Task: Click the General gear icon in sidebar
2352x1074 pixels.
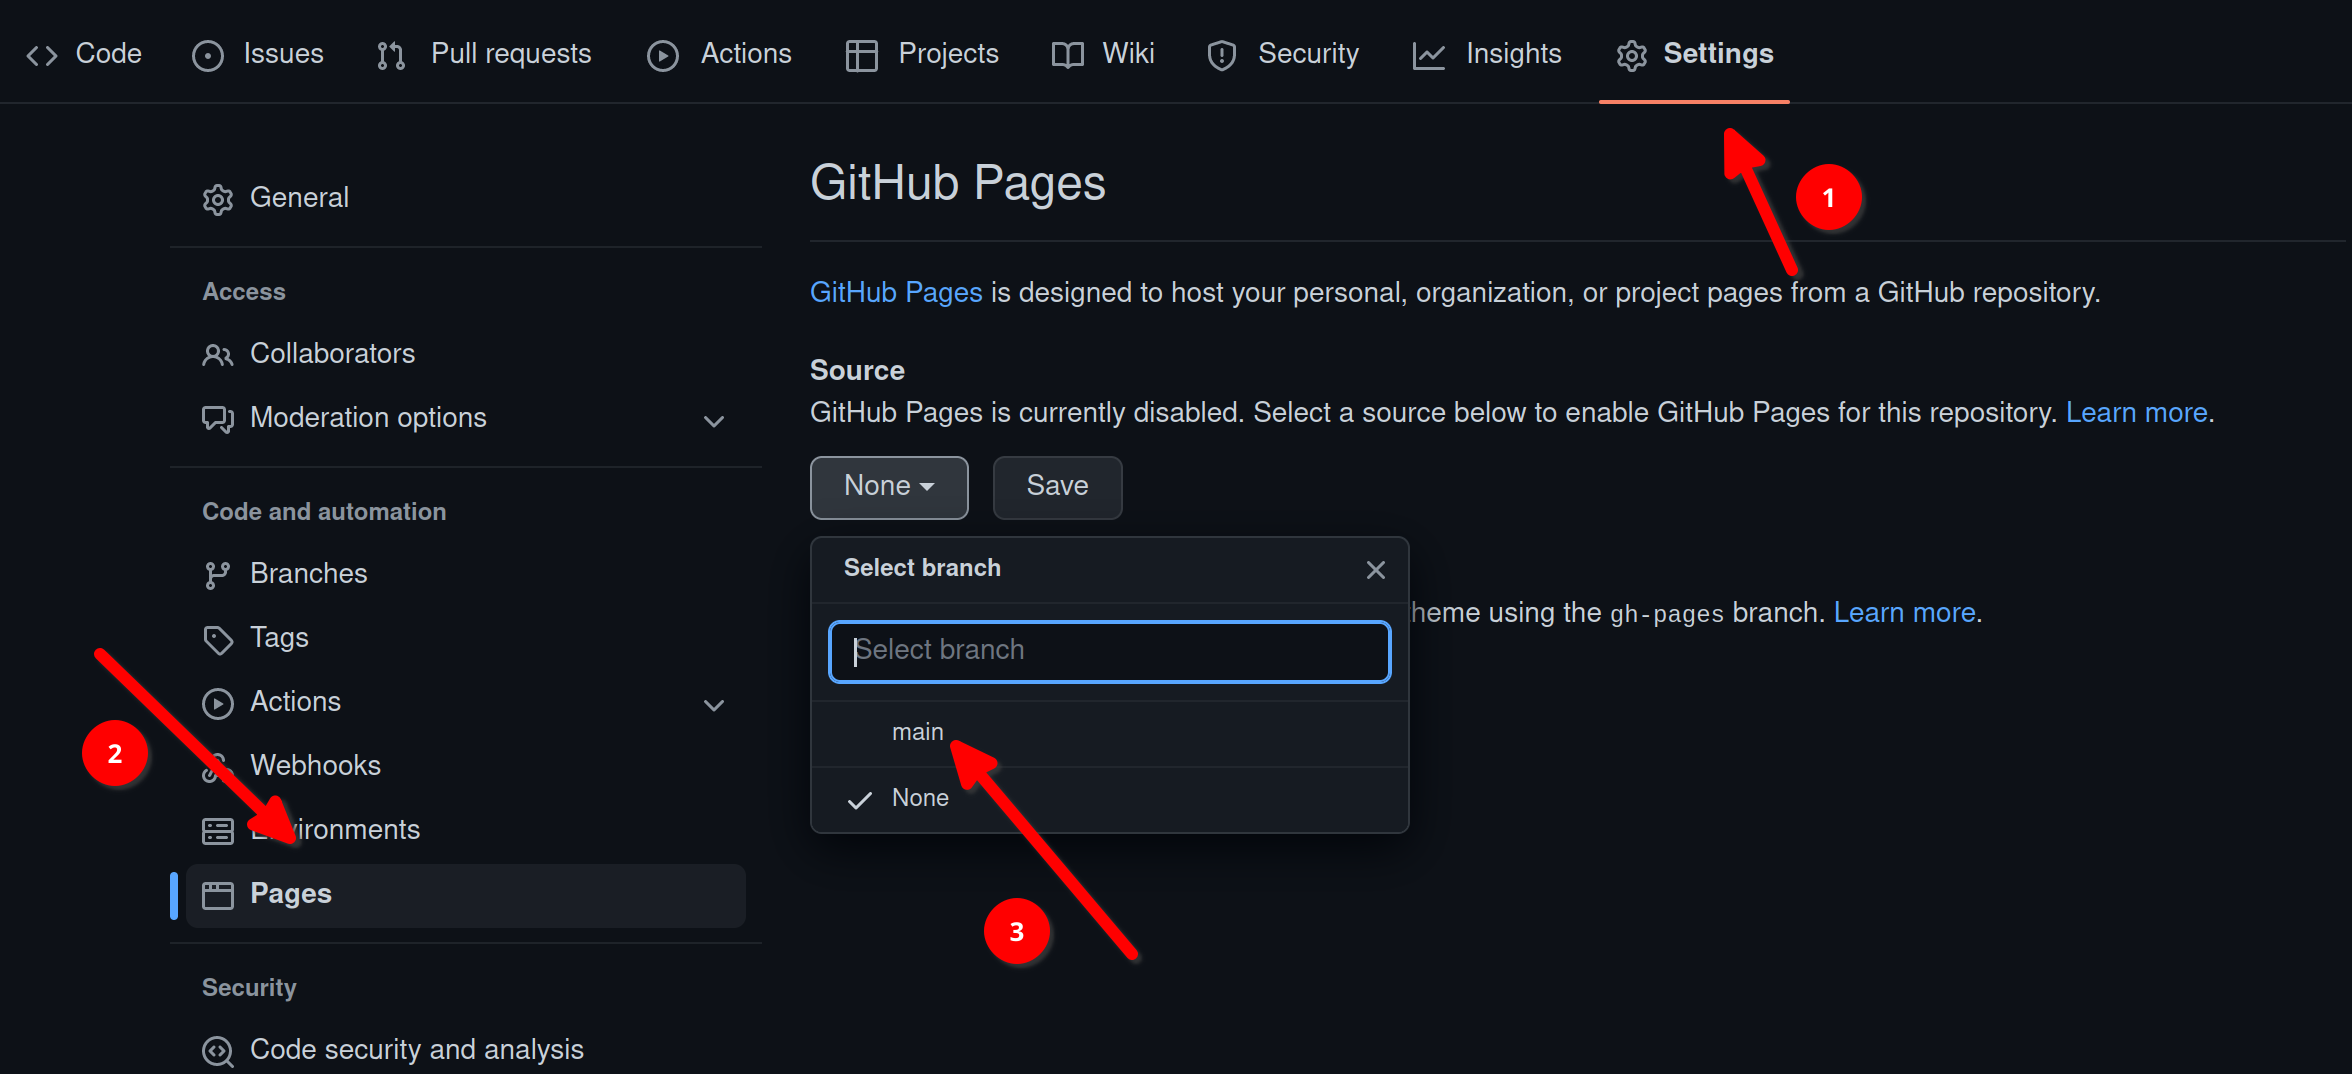Action: coord(218,200)
